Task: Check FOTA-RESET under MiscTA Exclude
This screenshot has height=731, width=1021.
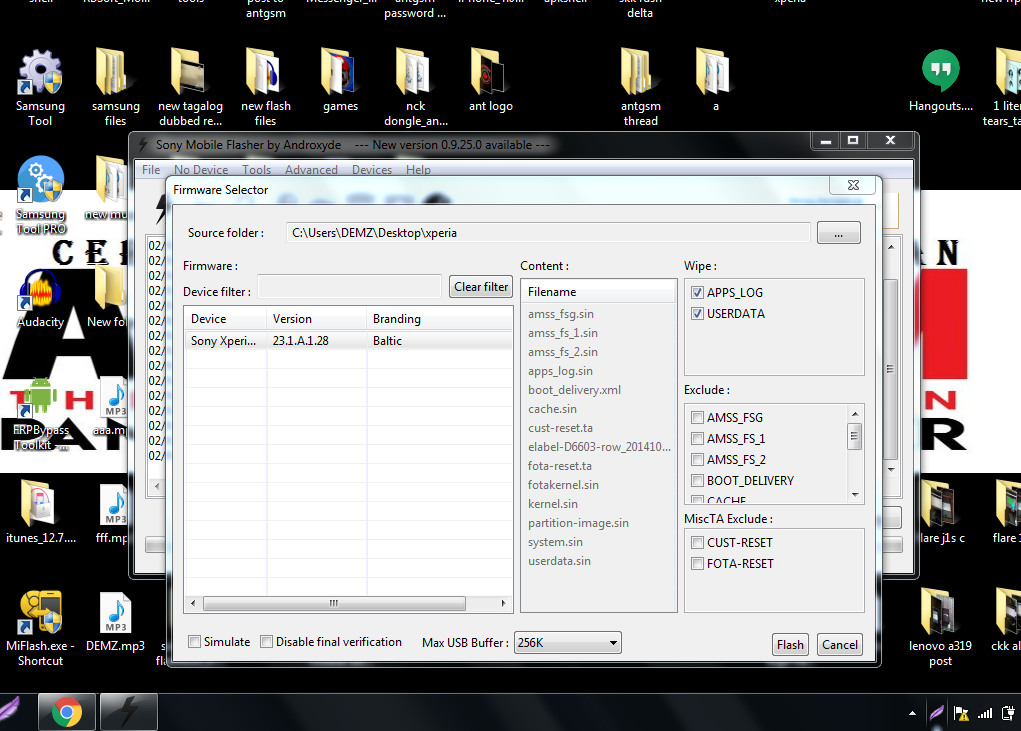Action: [x=697, y=563]
